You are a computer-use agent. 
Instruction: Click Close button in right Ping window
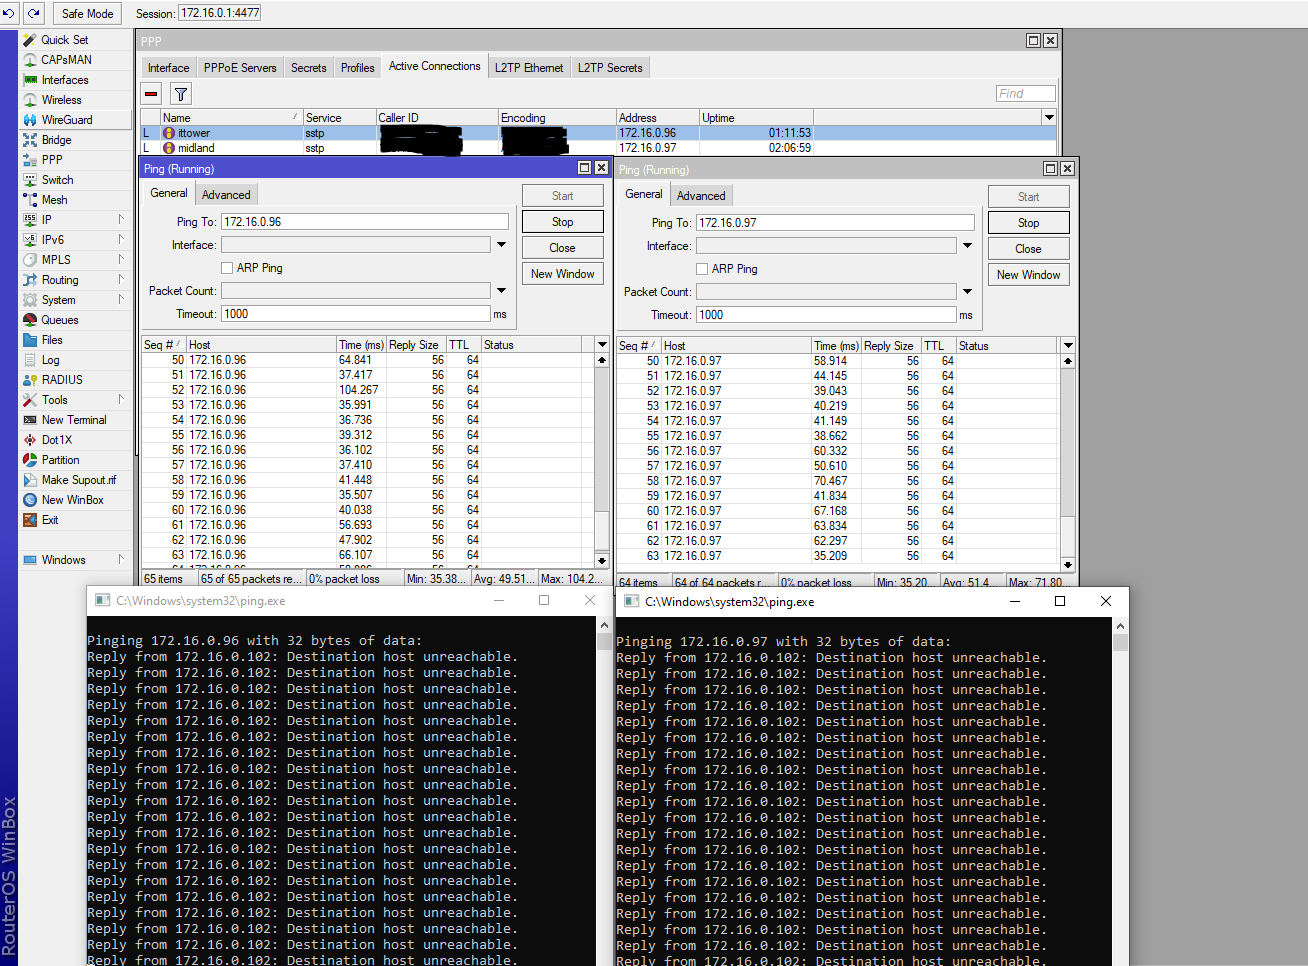click(1028, 249)
